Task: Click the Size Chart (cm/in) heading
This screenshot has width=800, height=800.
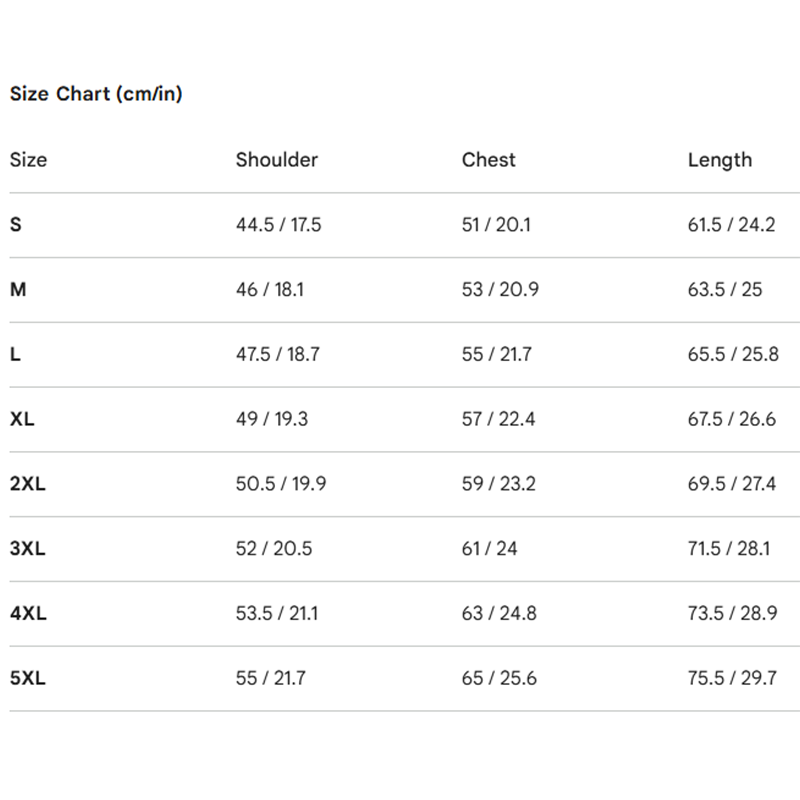Action: coord(96,94)
